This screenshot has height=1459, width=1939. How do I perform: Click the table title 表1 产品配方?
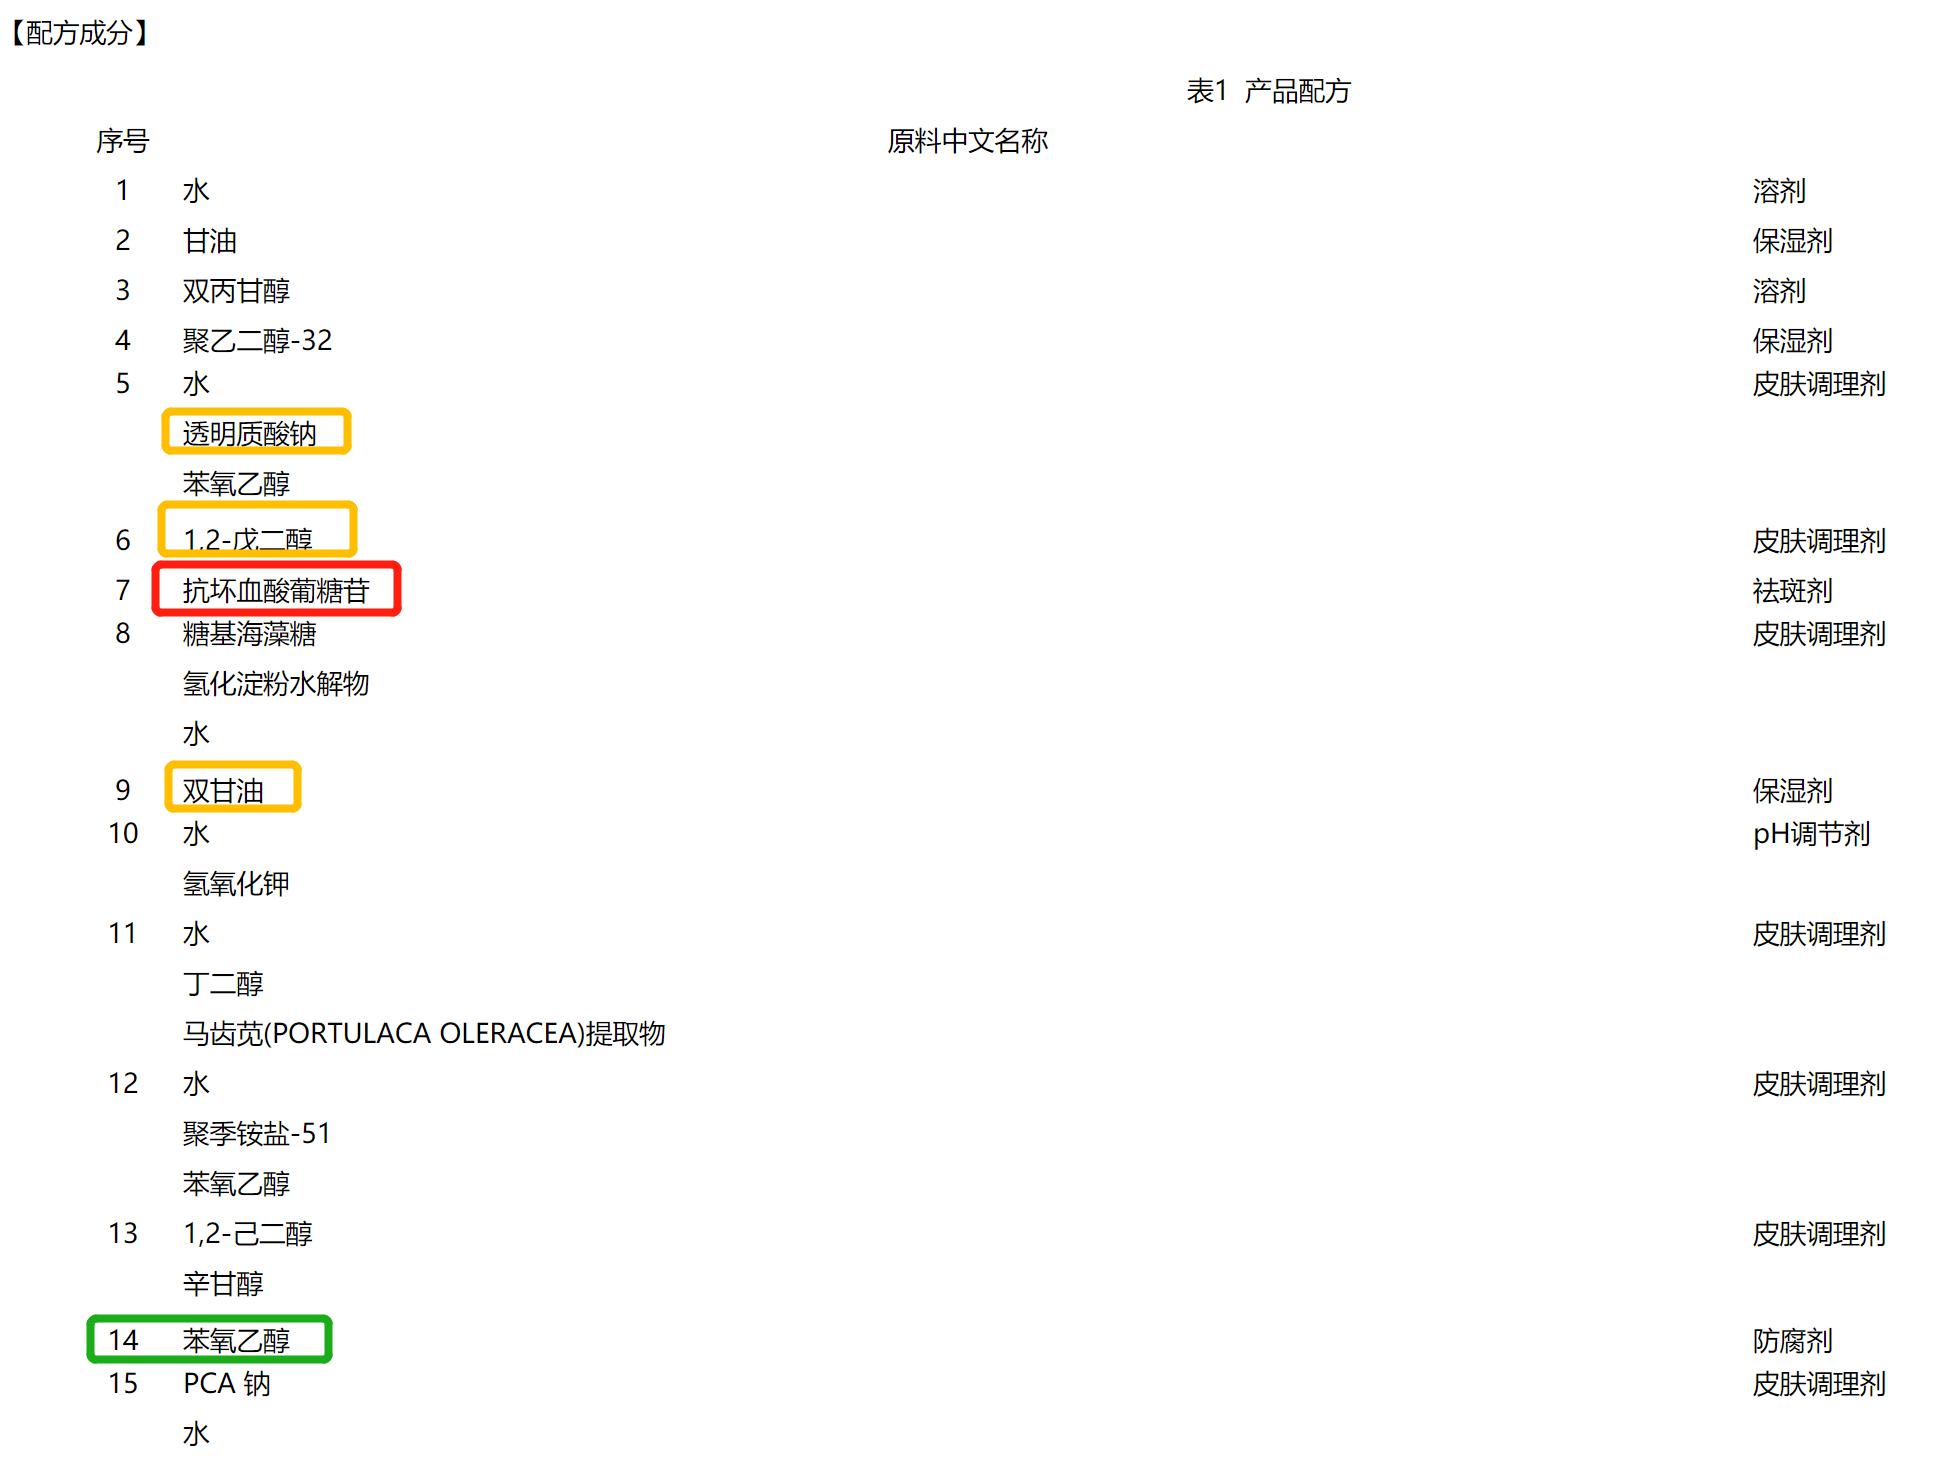coord(1266,92)
